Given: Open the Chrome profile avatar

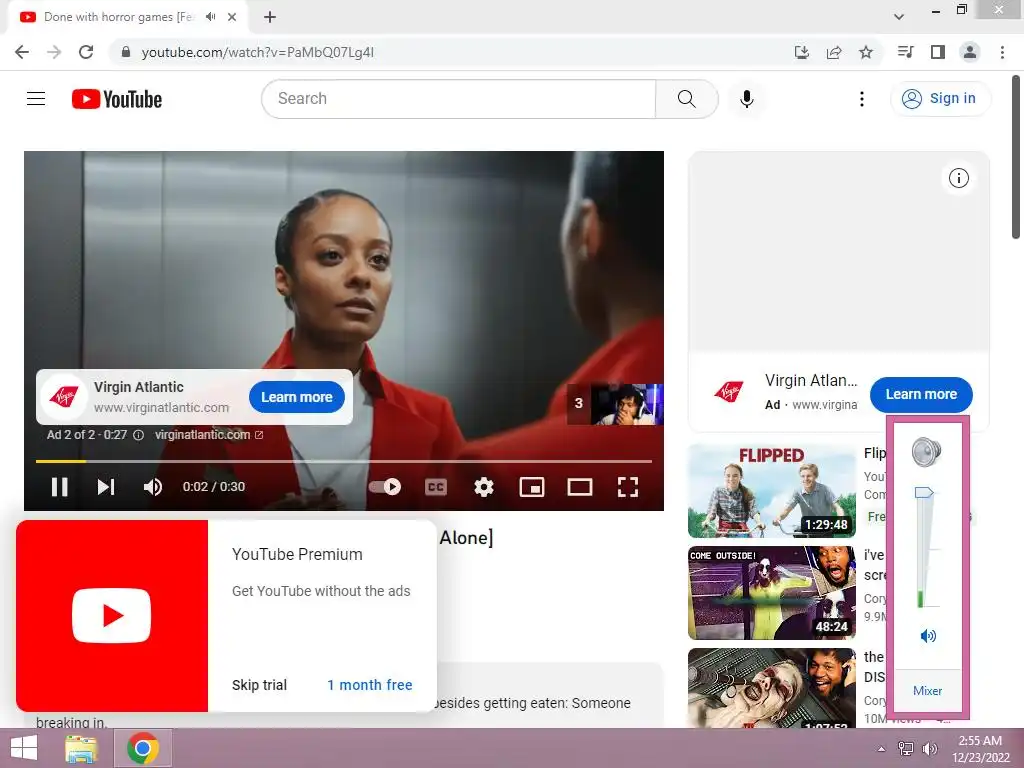Looking at the screenshot, I should pyautogui.click(x=970, y=52).
